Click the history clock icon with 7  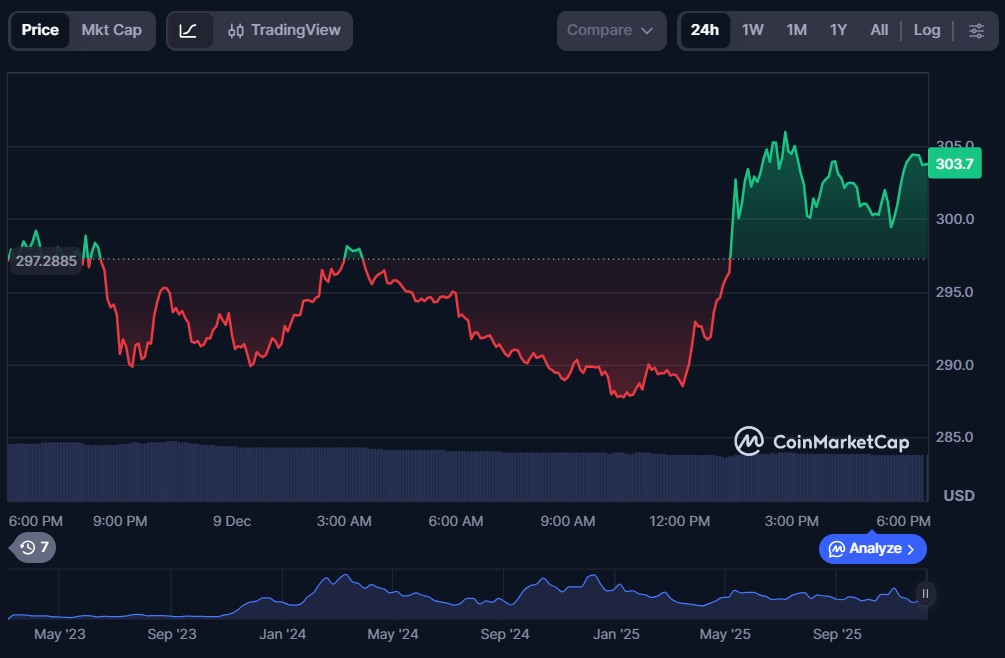pos(34,547)
